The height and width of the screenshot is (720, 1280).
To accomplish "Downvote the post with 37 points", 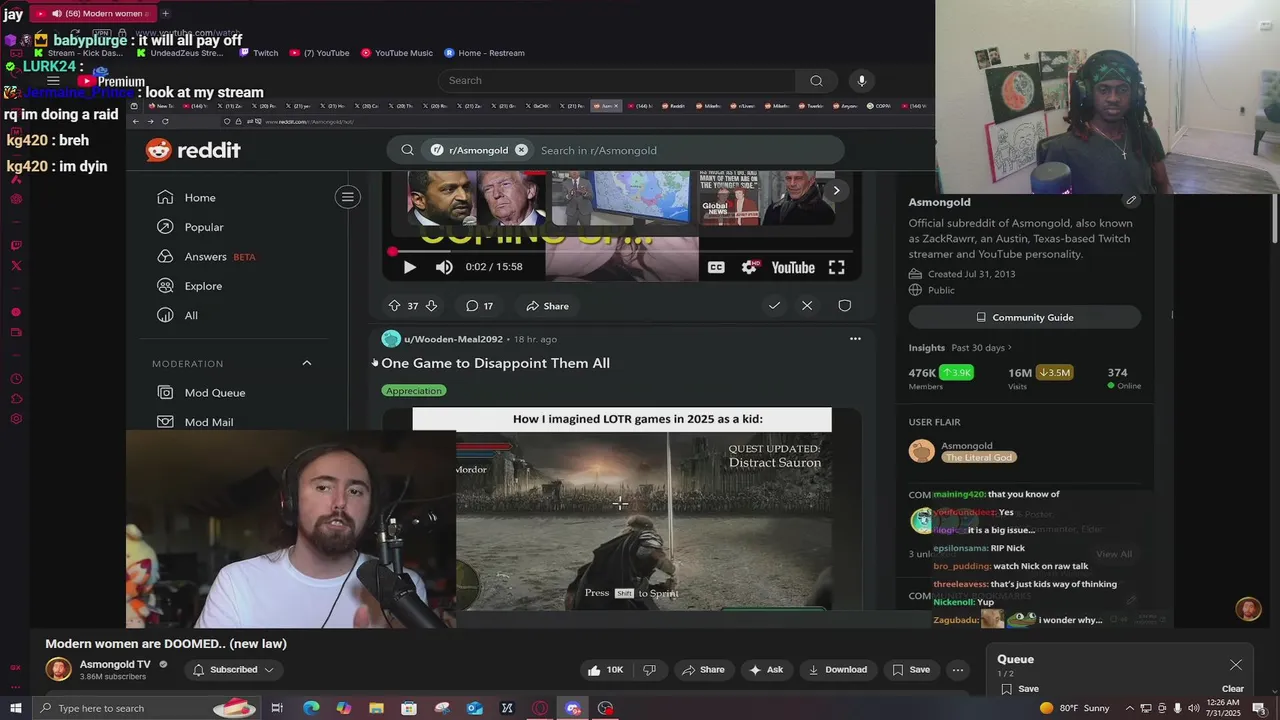I will (x=431, y=306).
